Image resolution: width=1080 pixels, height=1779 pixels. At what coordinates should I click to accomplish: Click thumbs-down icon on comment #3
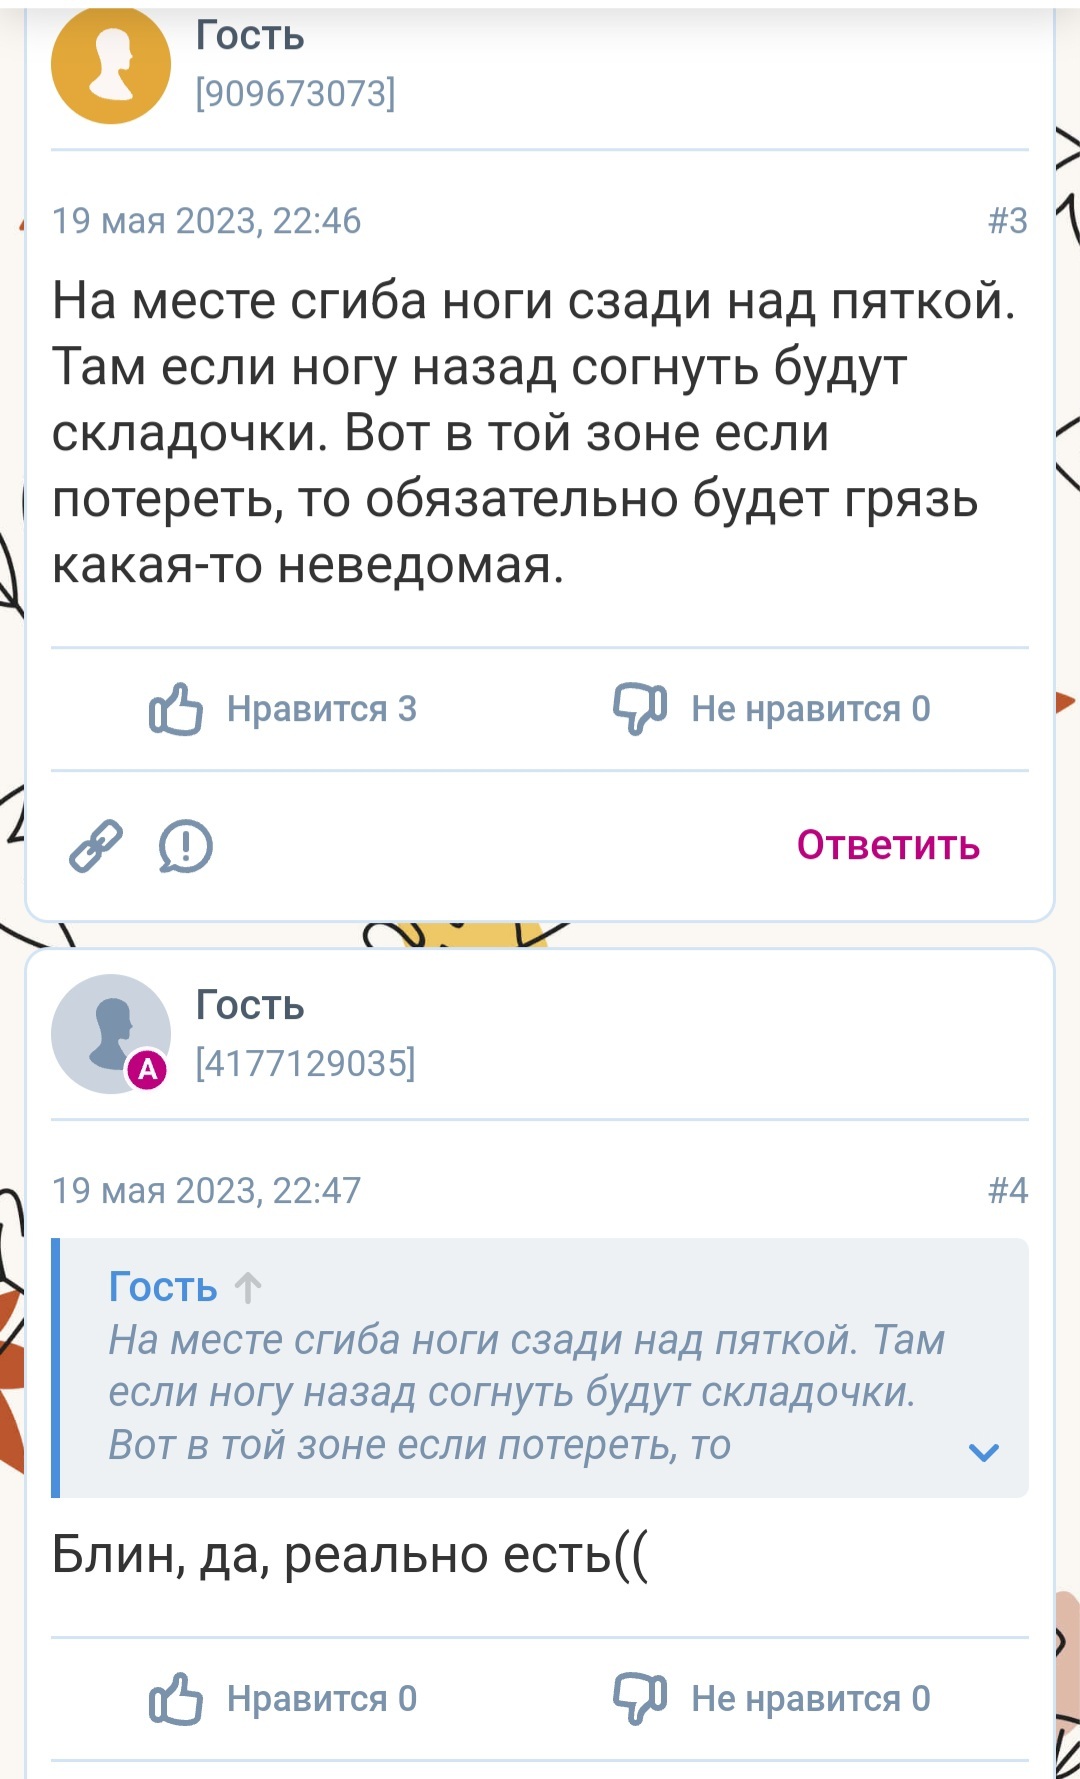pos(640,709)
